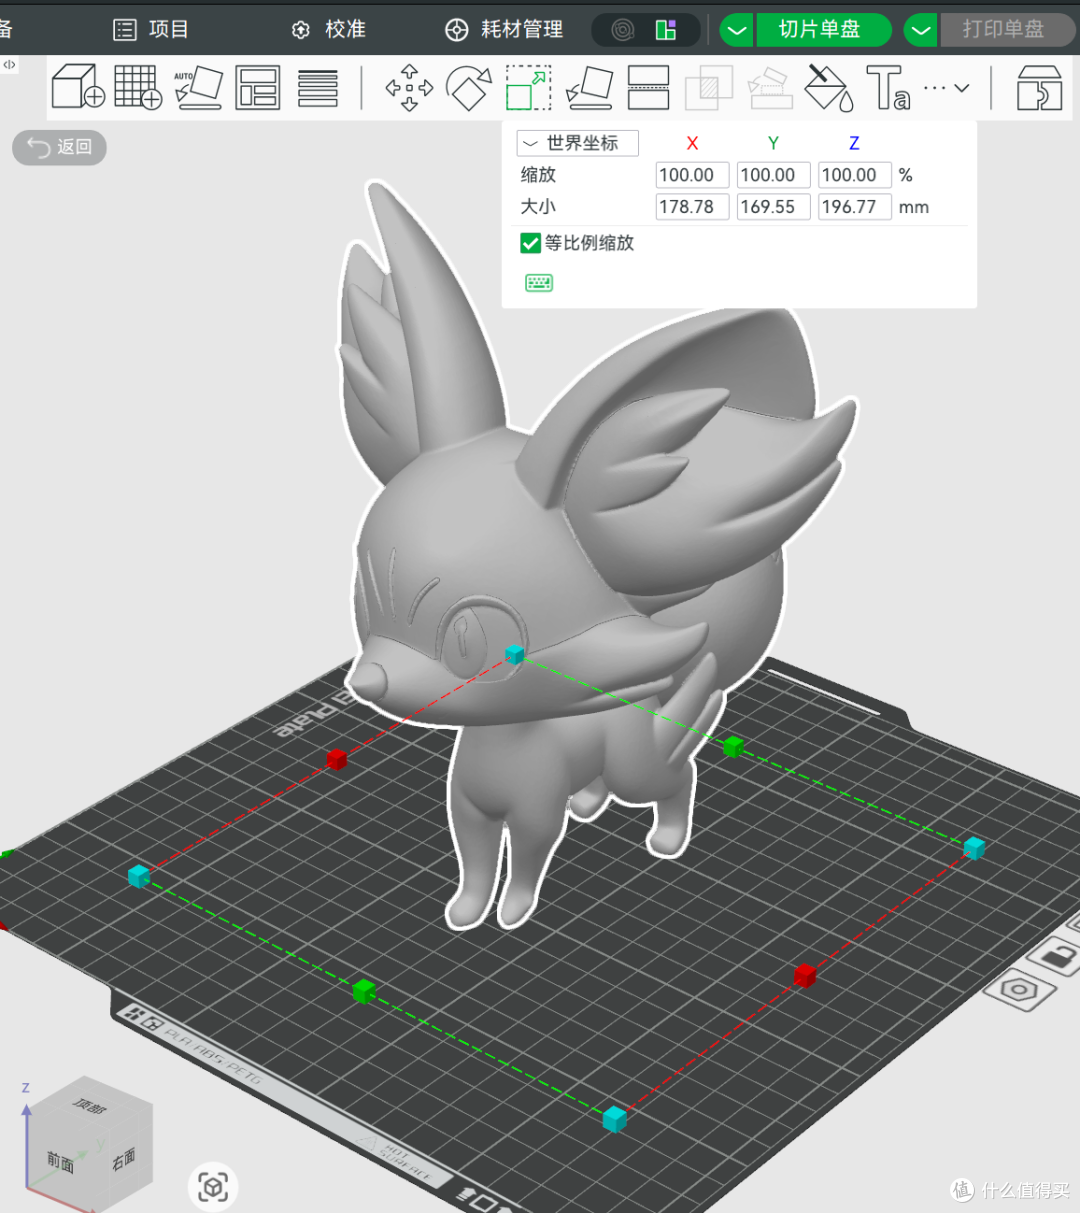Select the Lay on face tool

(x=590, y=88)
